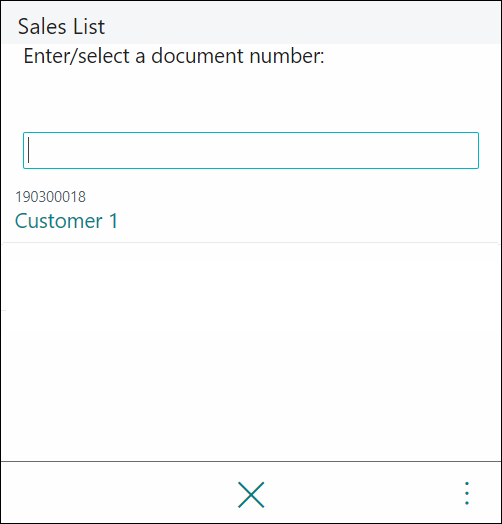
Task: Click the empty area below the Customer 1 row
Action: 251,351
